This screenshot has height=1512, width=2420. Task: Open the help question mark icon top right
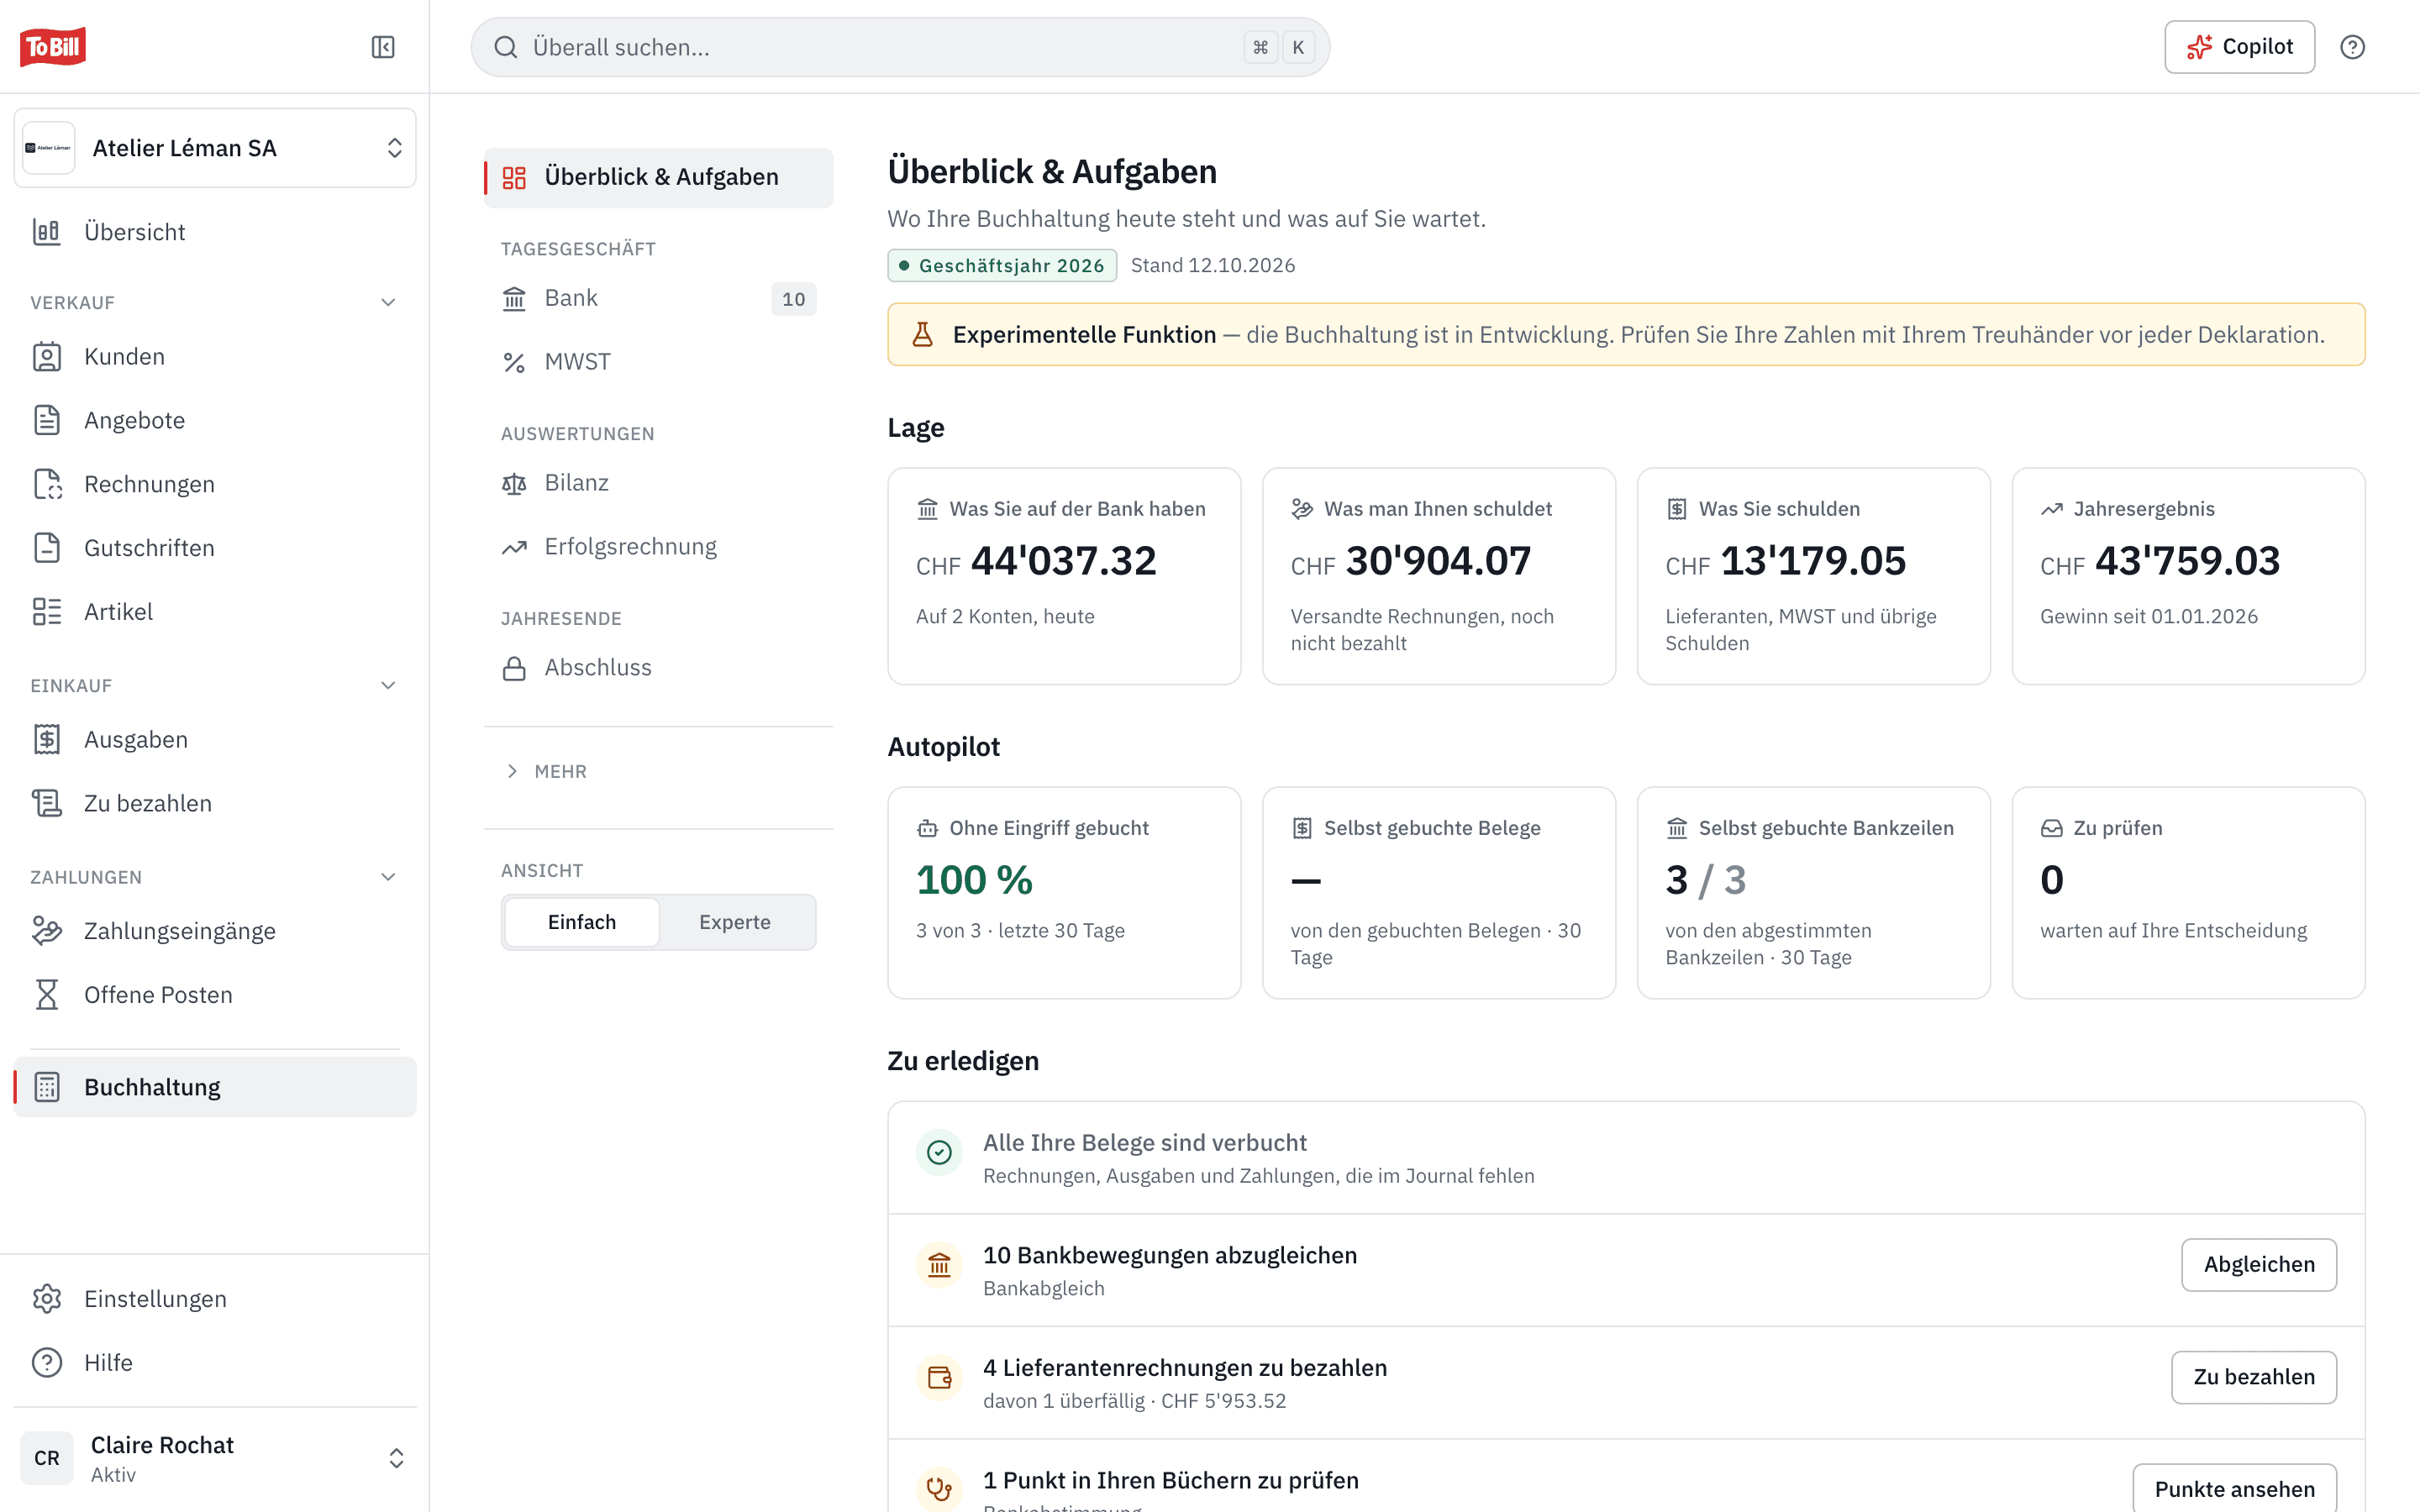2352,47
